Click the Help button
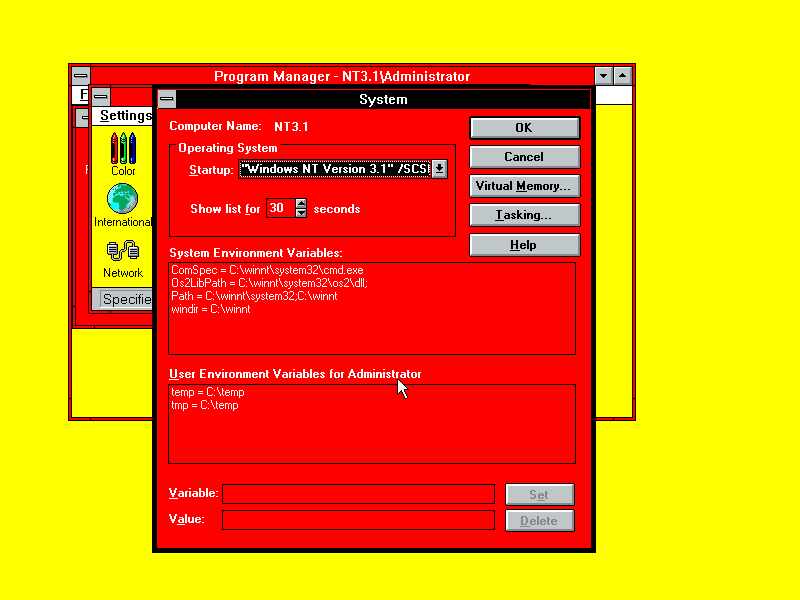Viewport: 800px width, 600px height. (524, 245)
